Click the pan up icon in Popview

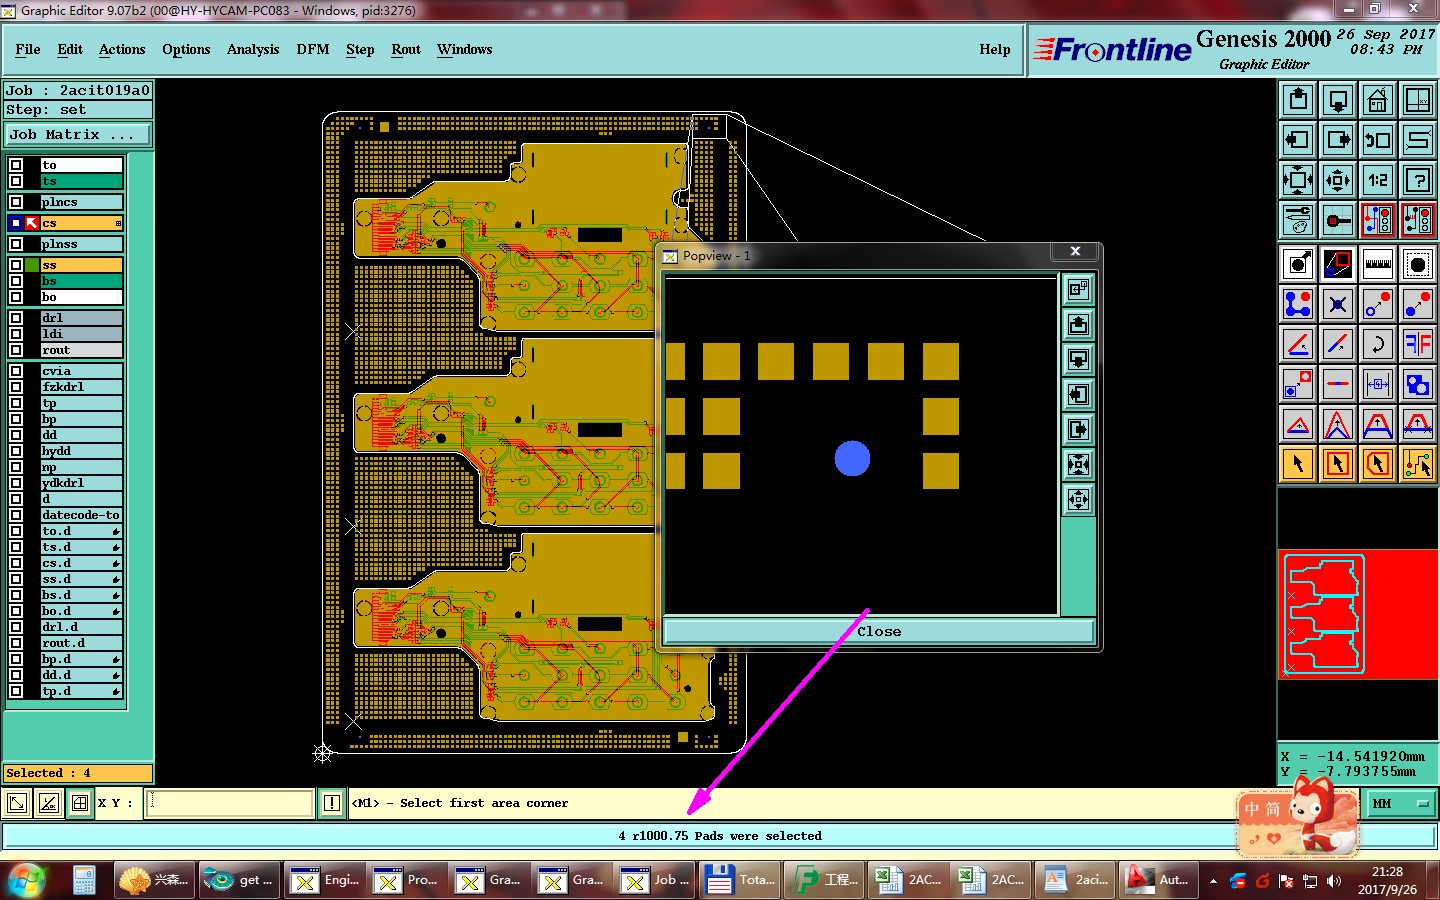[x=1078, y=324]
